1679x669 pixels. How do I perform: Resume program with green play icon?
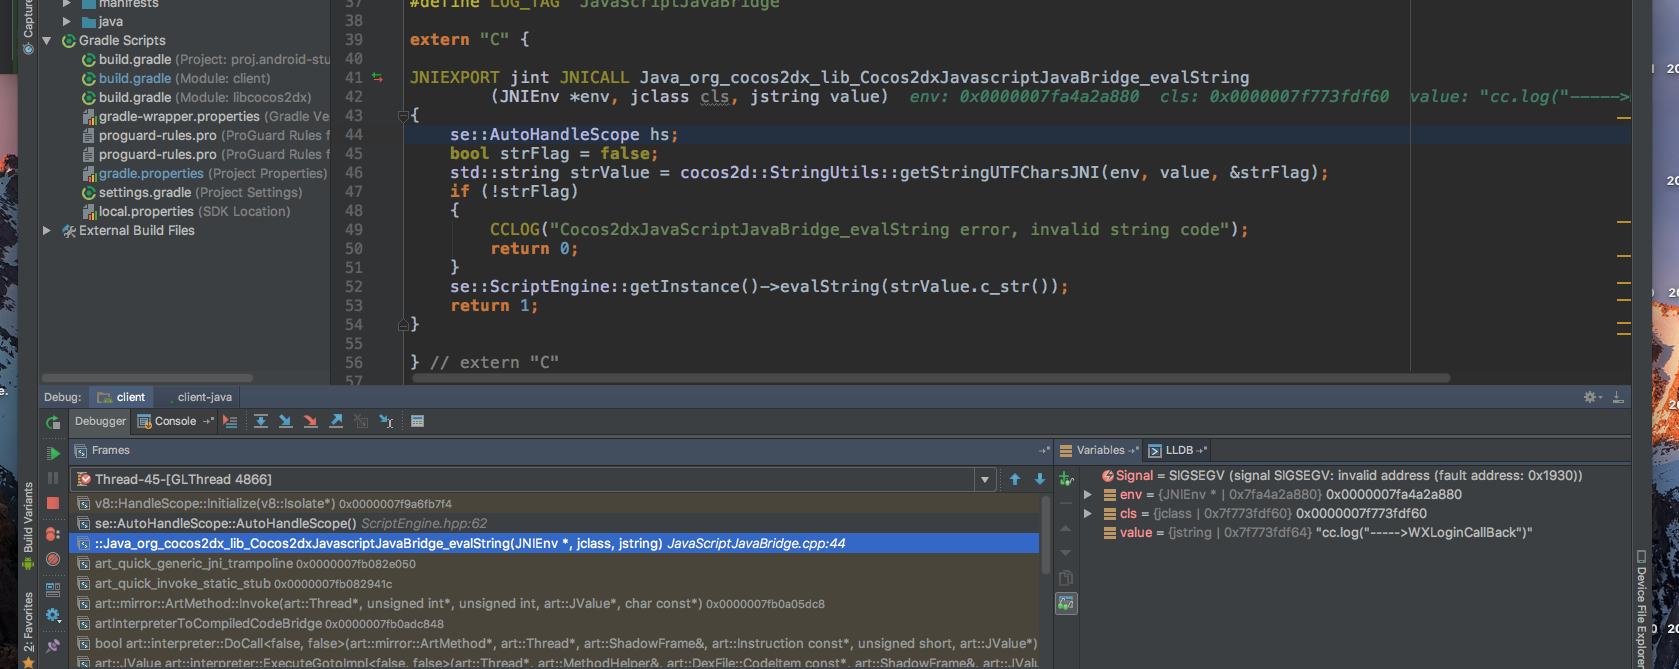click(53, 453)
